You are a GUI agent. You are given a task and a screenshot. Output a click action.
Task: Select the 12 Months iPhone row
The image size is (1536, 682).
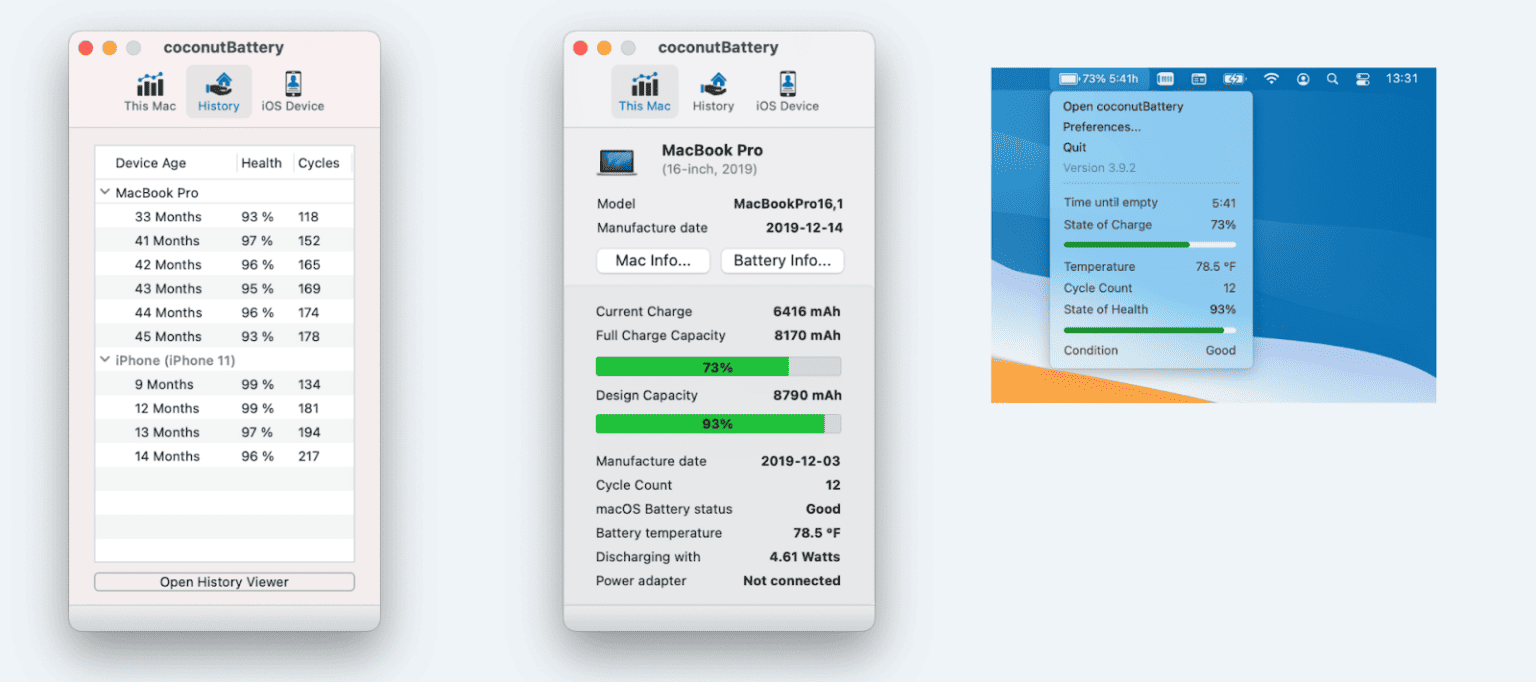click(x=224, y=408)
